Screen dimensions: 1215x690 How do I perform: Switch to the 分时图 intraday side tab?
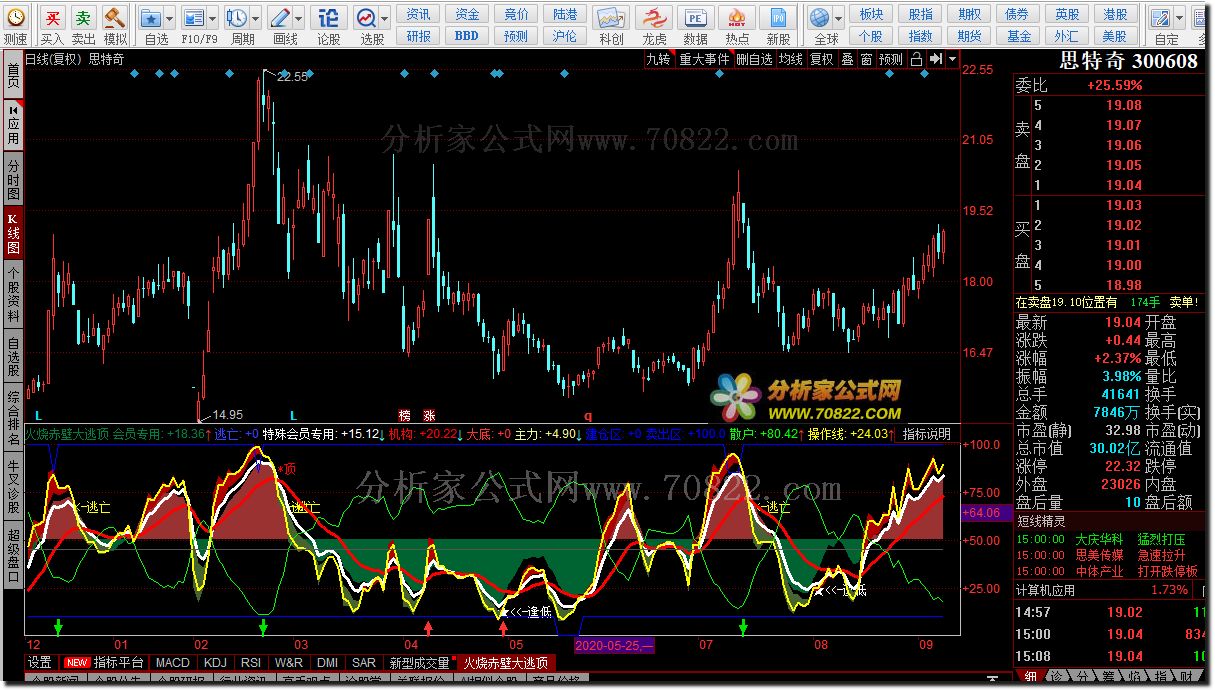(x=13, y=179)
